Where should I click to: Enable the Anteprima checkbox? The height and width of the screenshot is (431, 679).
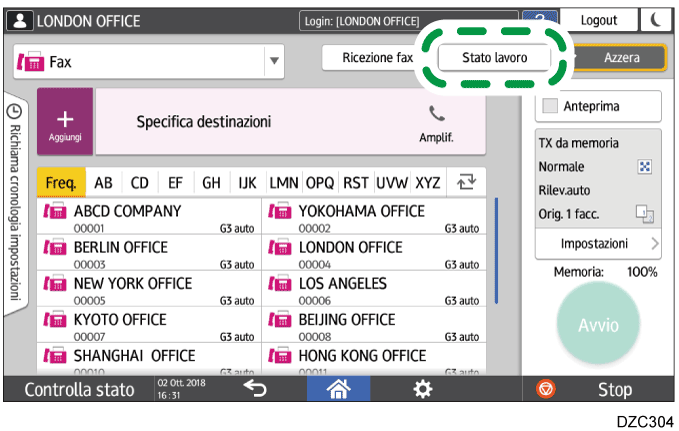point(550,106)
